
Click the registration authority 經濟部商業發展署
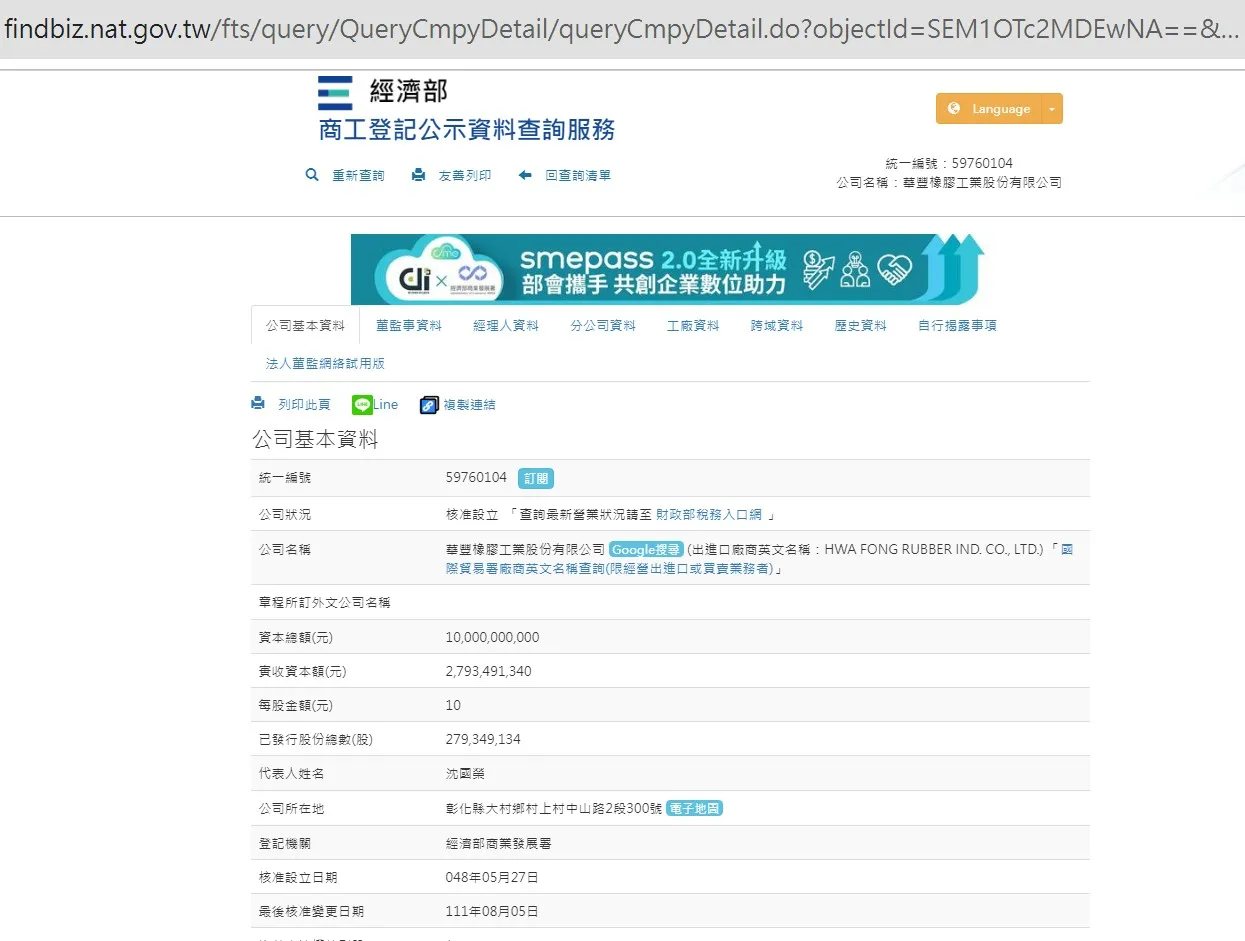(x=498, y=843)
